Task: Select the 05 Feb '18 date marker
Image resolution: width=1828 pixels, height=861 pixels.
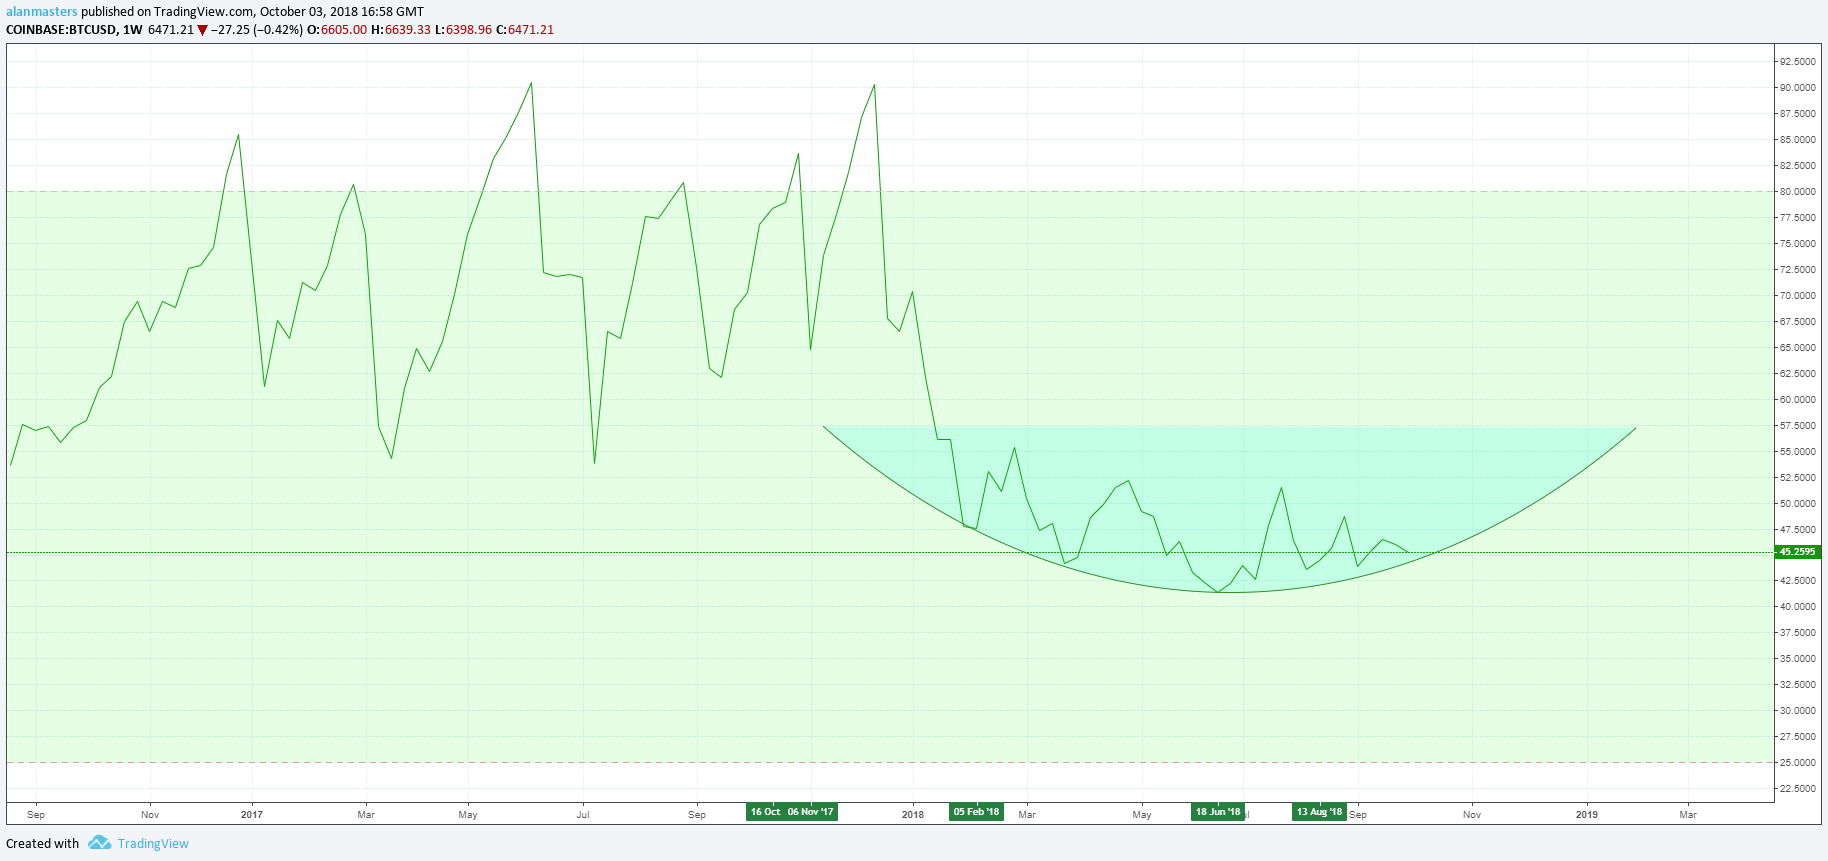Action: (976, 812)
